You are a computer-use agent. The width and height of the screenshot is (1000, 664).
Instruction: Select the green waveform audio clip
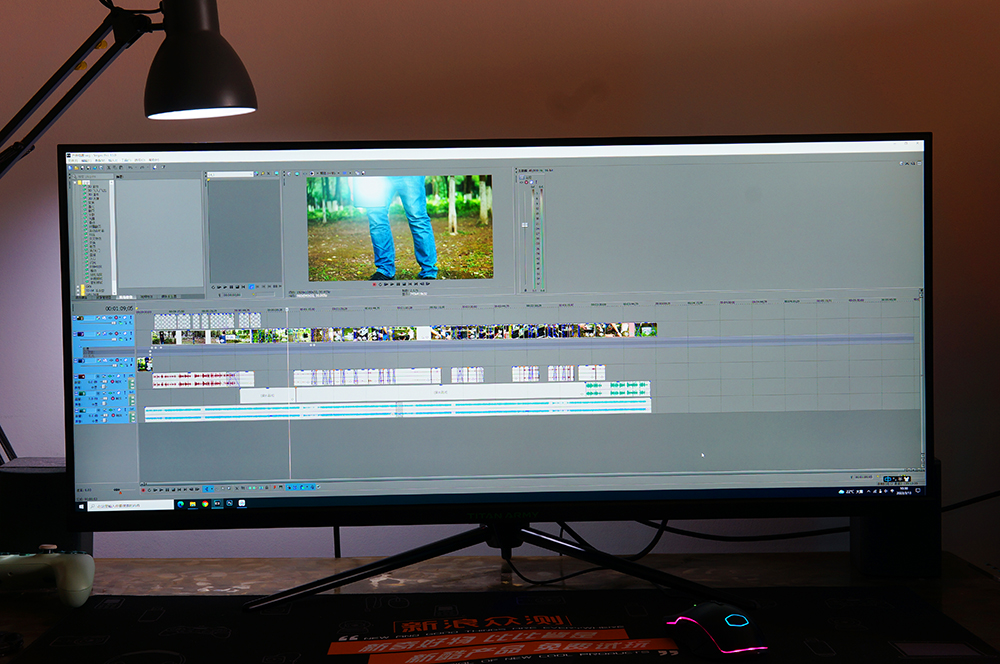[x=617, y=388]
